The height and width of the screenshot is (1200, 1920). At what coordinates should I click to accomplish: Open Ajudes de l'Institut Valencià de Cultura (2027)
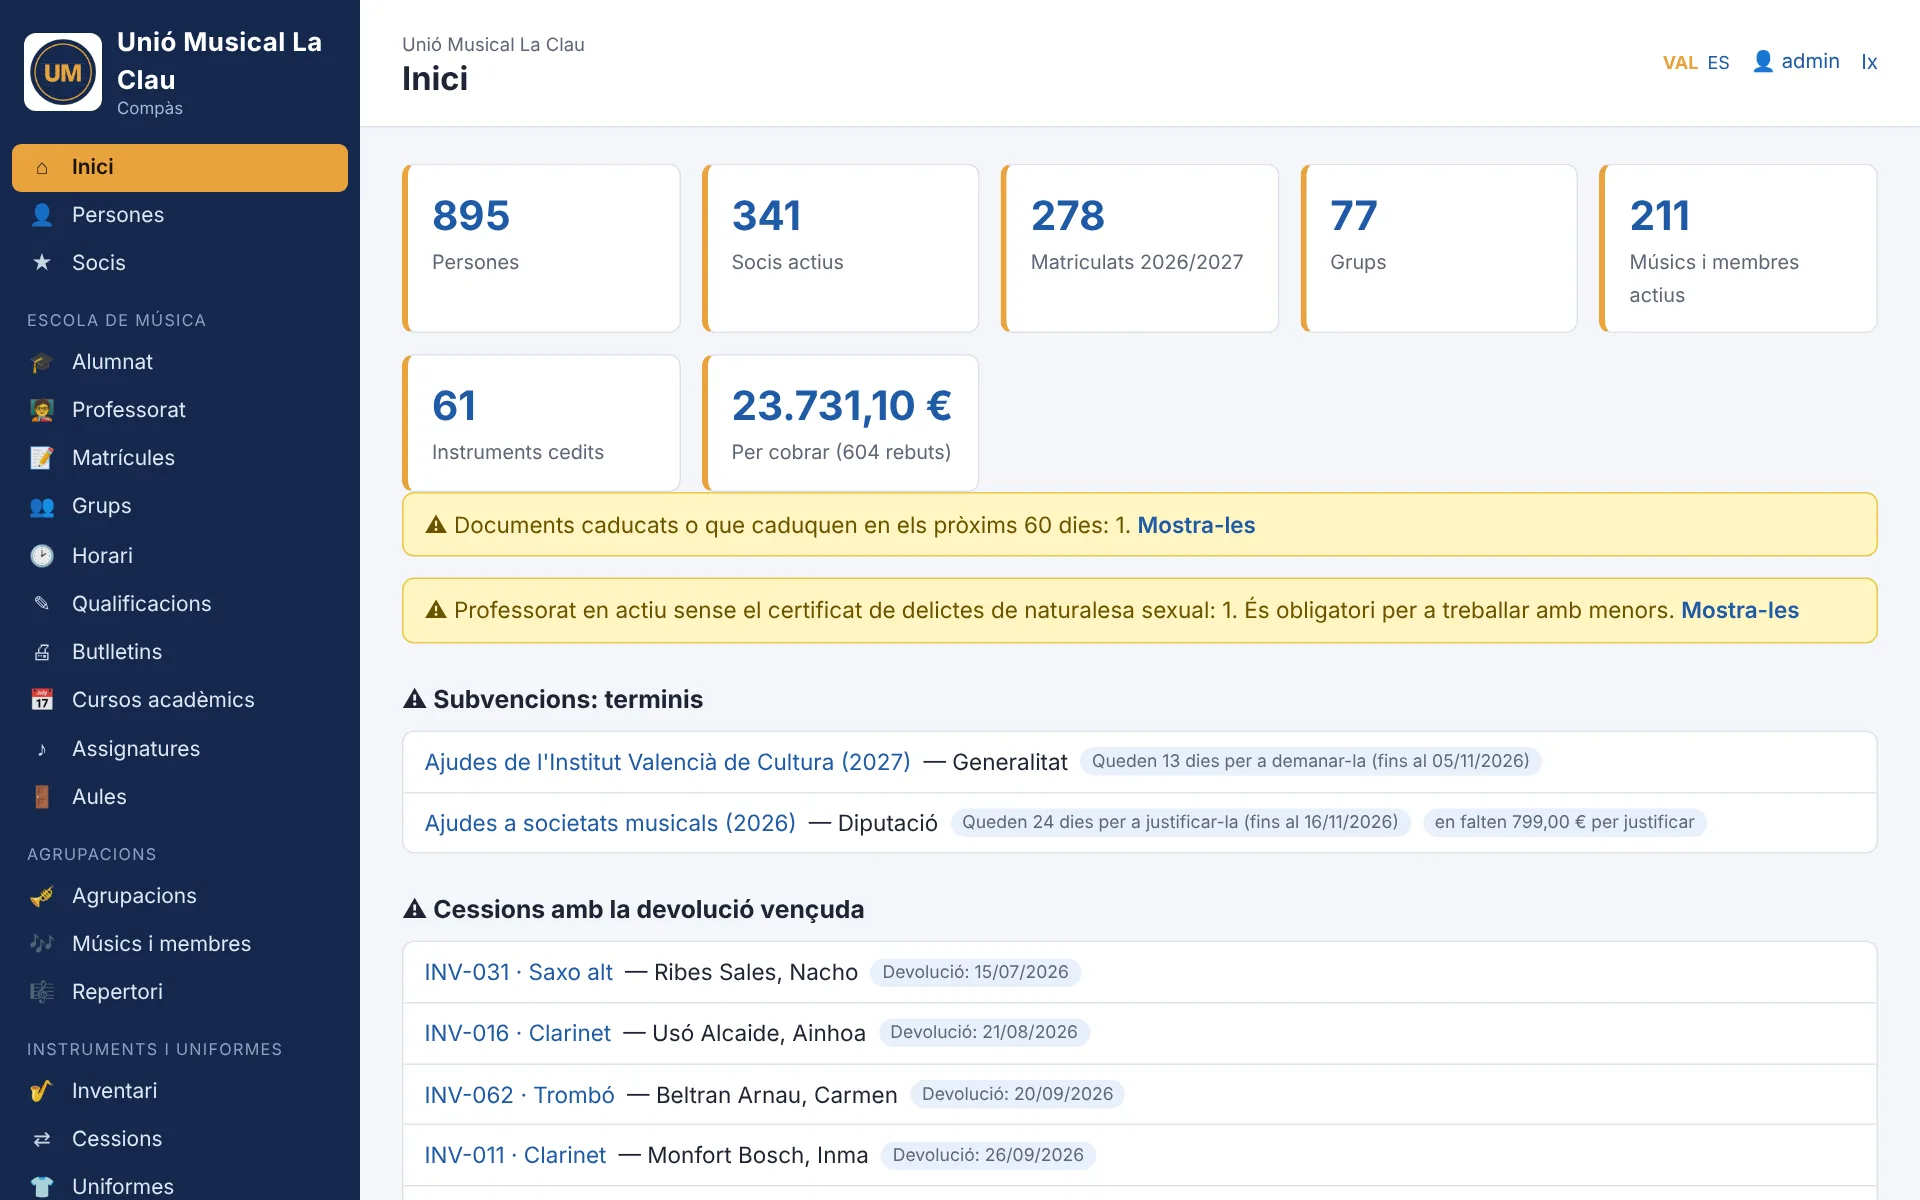click(667, 762)
